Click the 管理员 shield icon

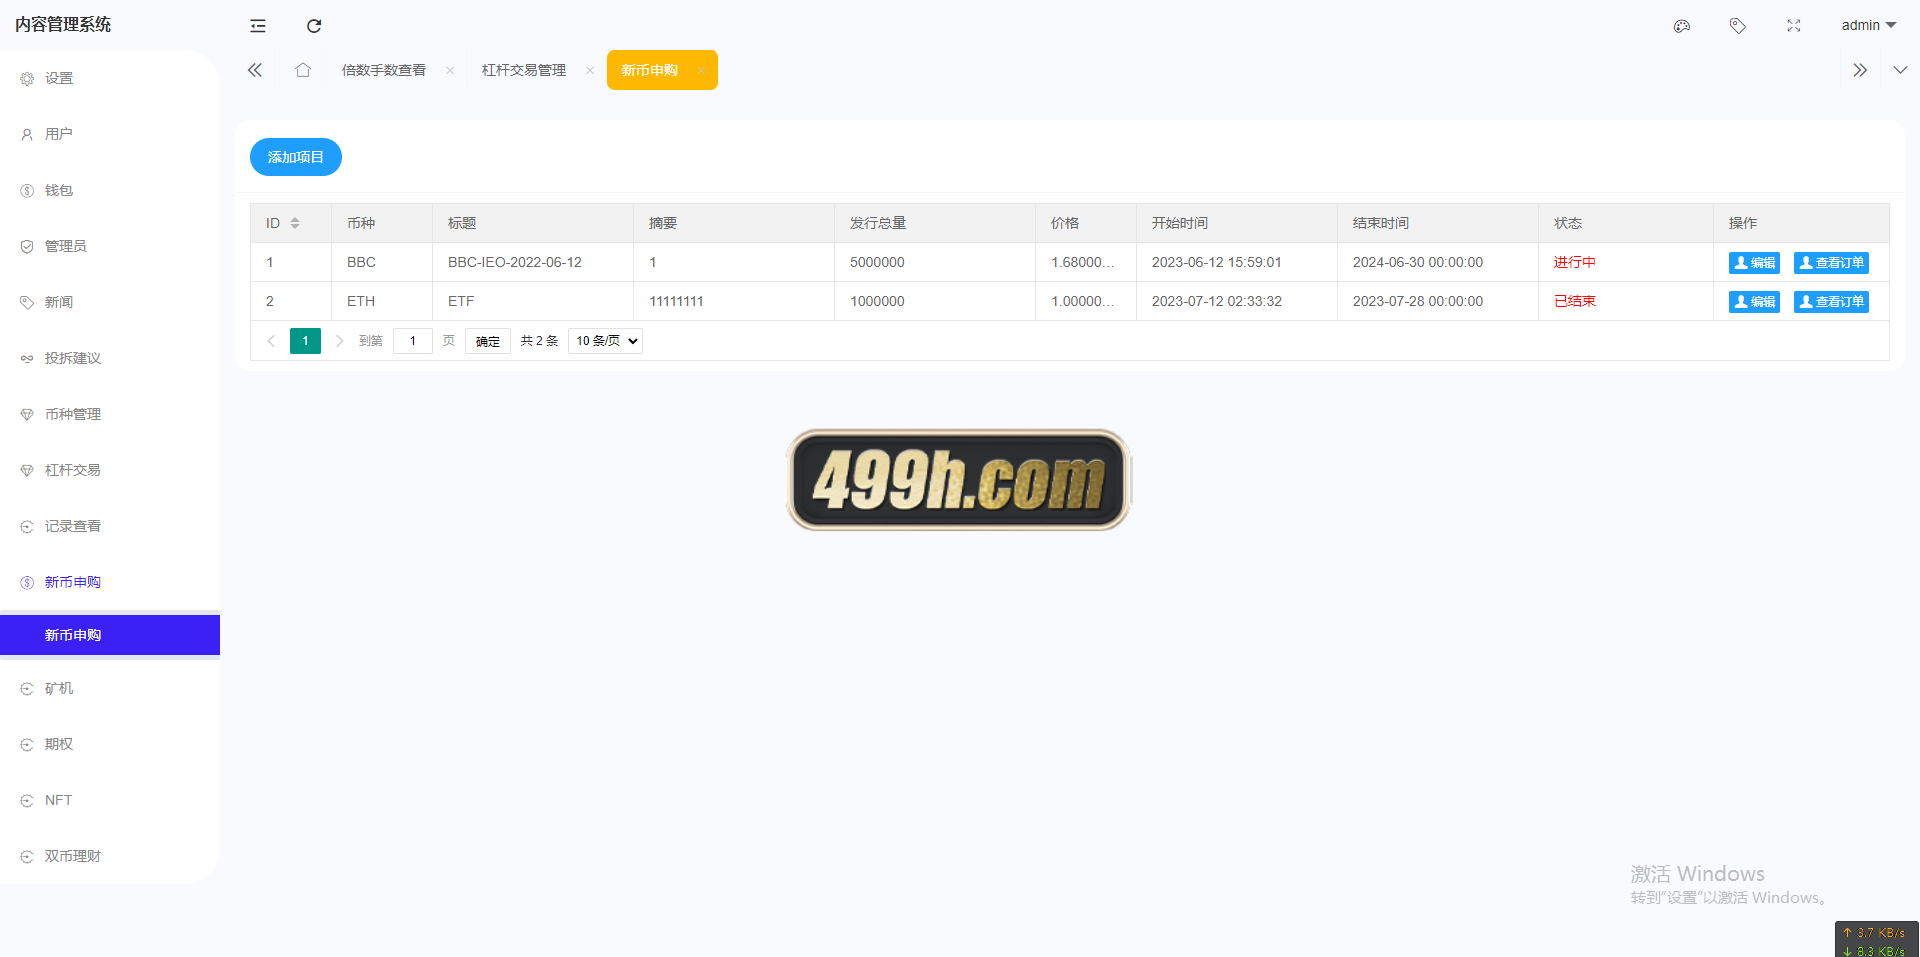[x=27, y=246]
